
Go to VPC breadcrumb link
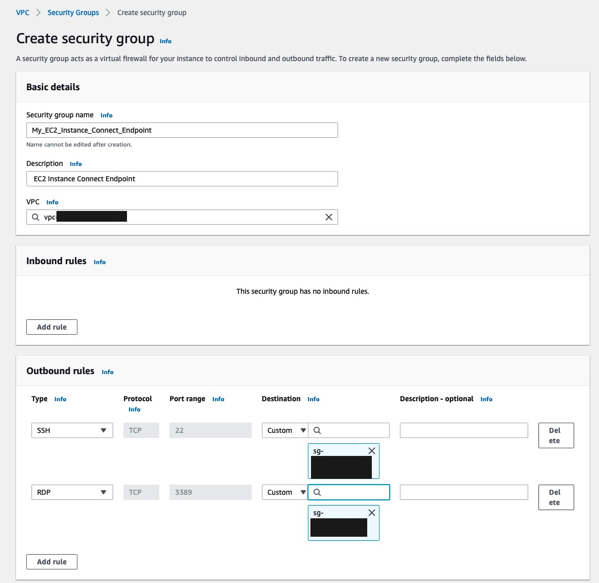pos(23,13)
